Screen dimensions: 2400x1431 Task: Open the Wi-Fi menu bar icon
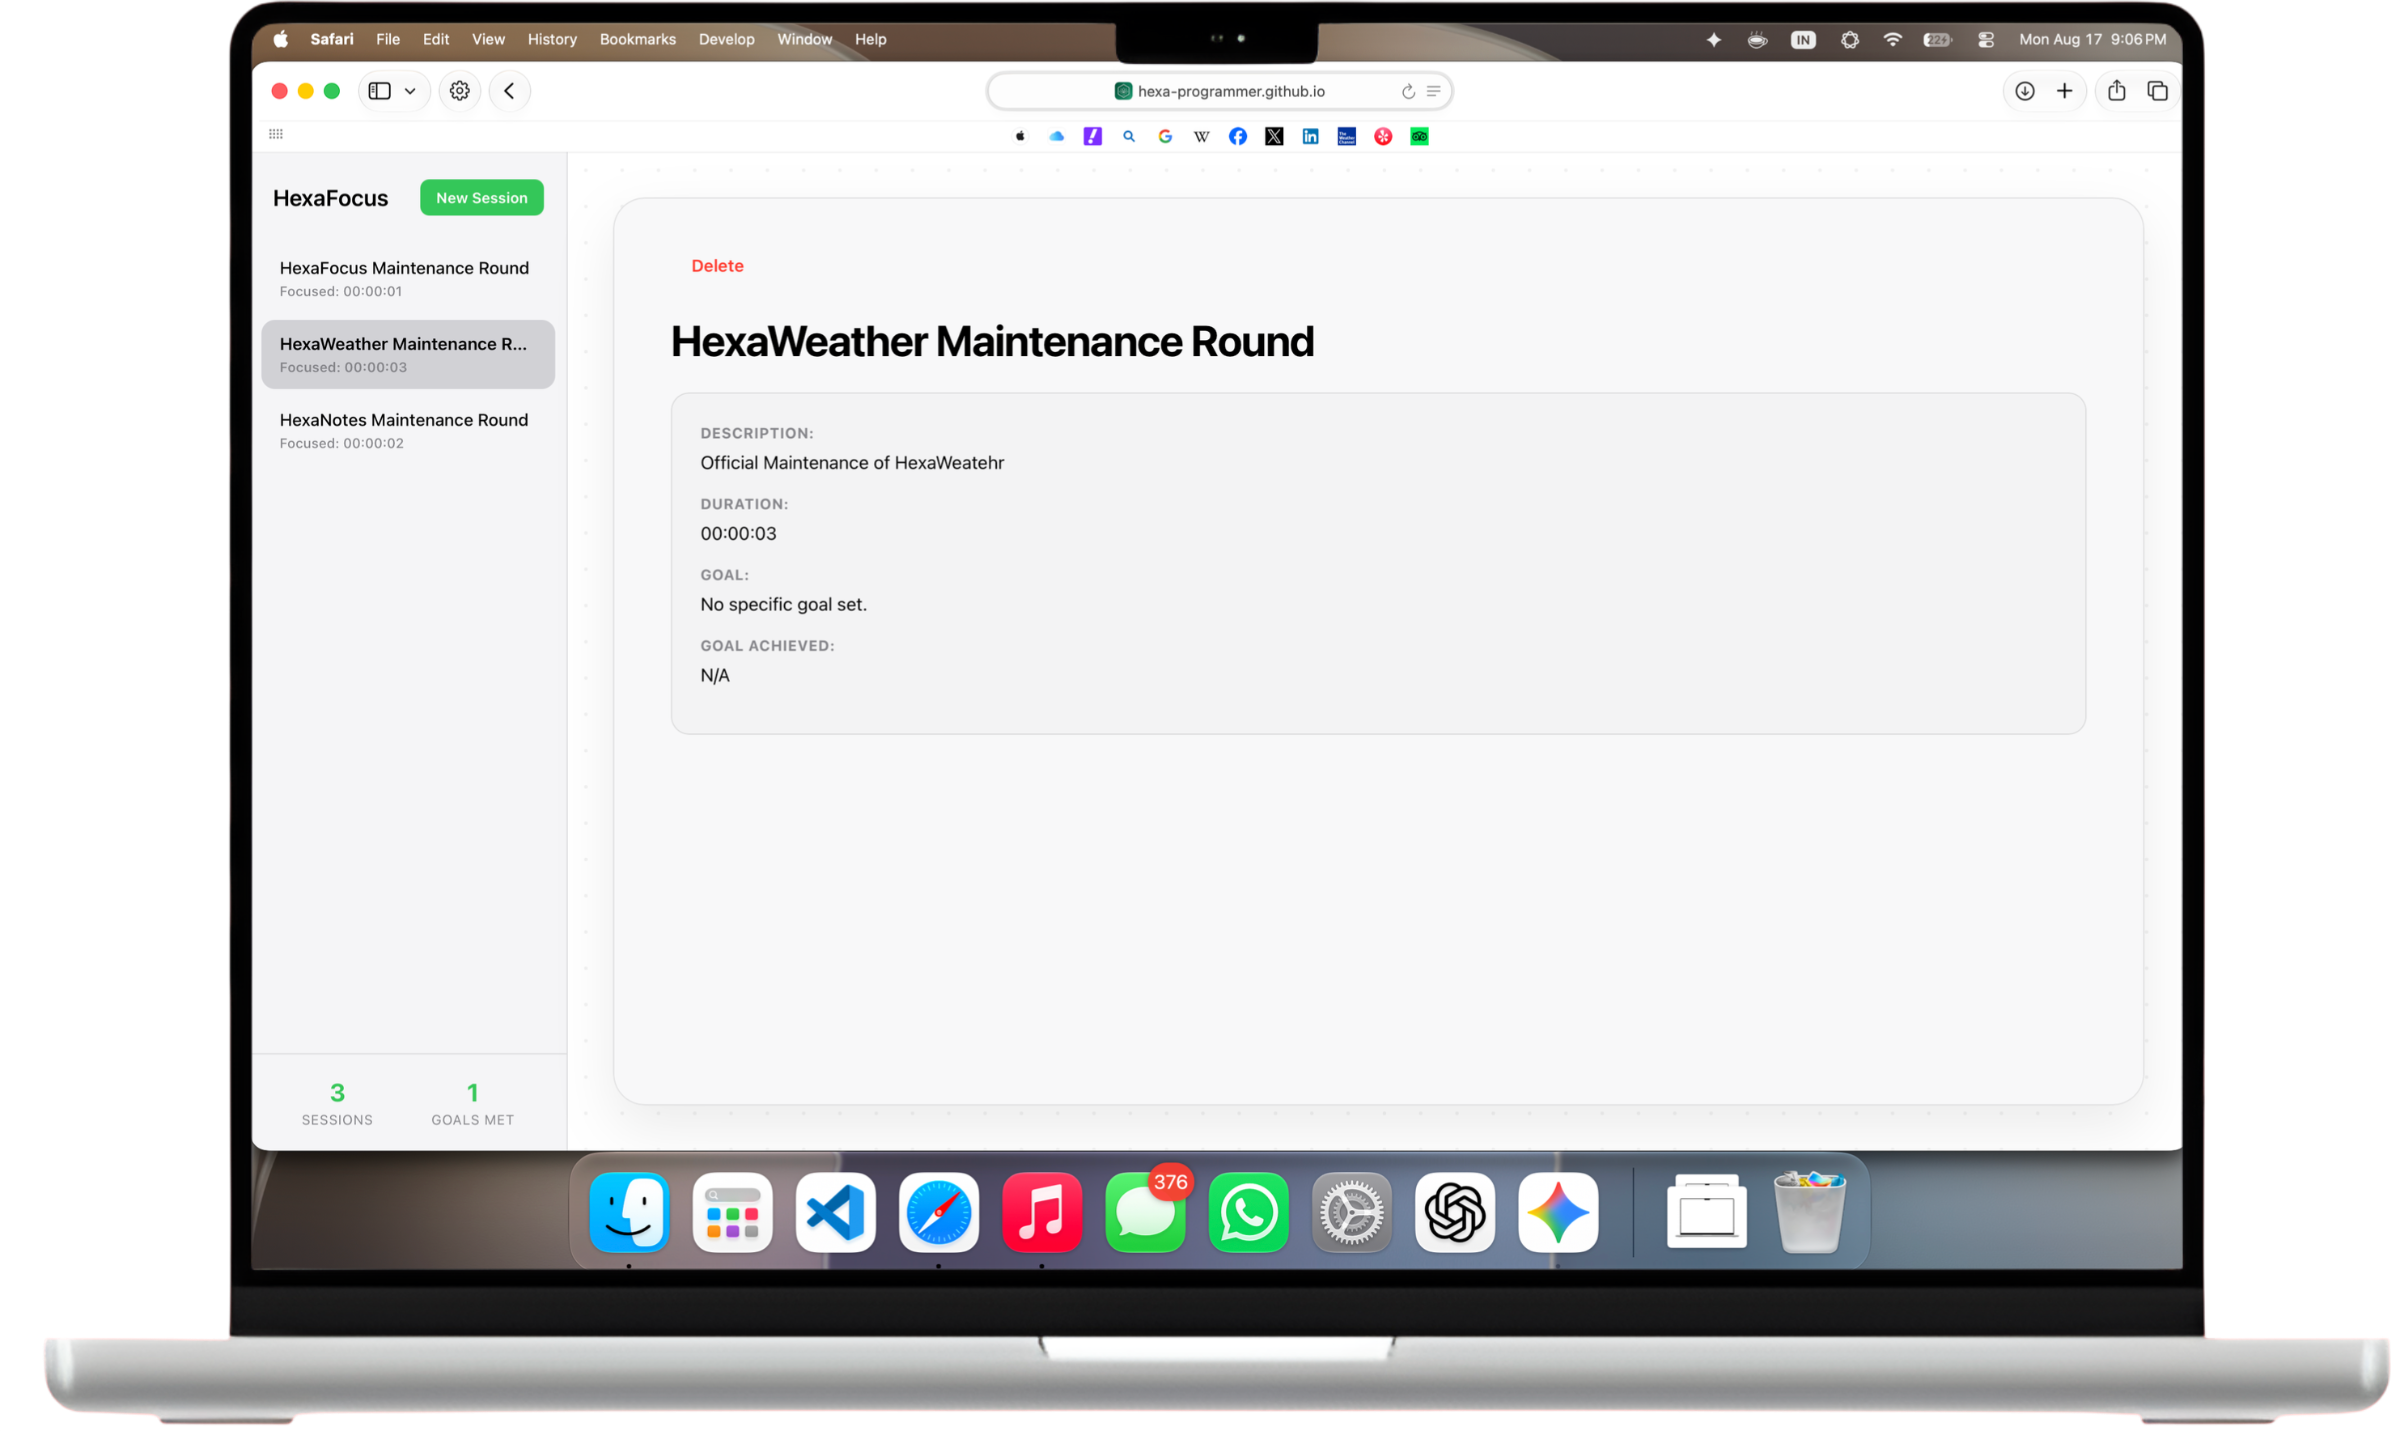(x=1892, y=39)
